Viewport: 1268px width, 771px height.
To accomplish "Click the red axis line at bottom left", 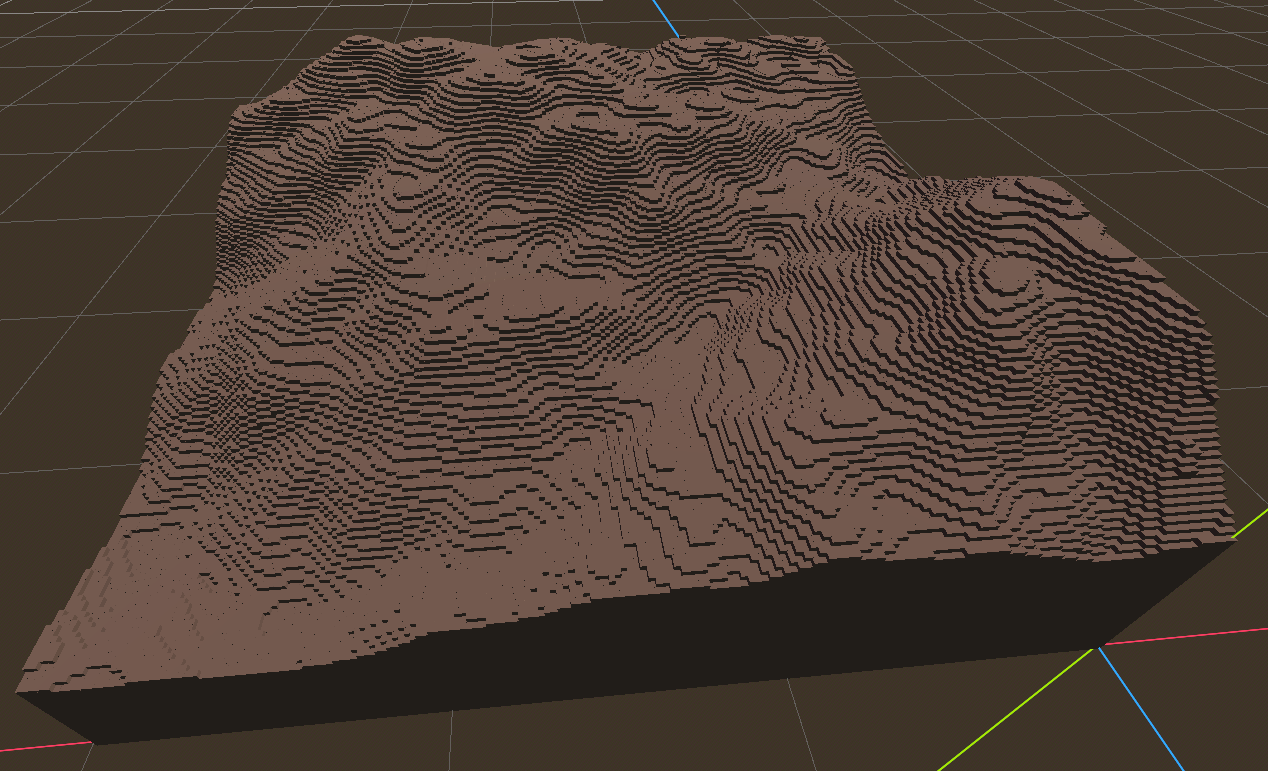I will coord(45,745).
